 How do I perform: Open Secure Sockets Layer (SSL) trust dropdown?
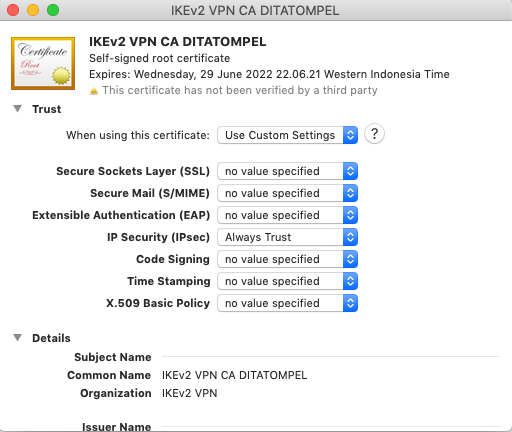pyautogui.click(x=287, y=171)
